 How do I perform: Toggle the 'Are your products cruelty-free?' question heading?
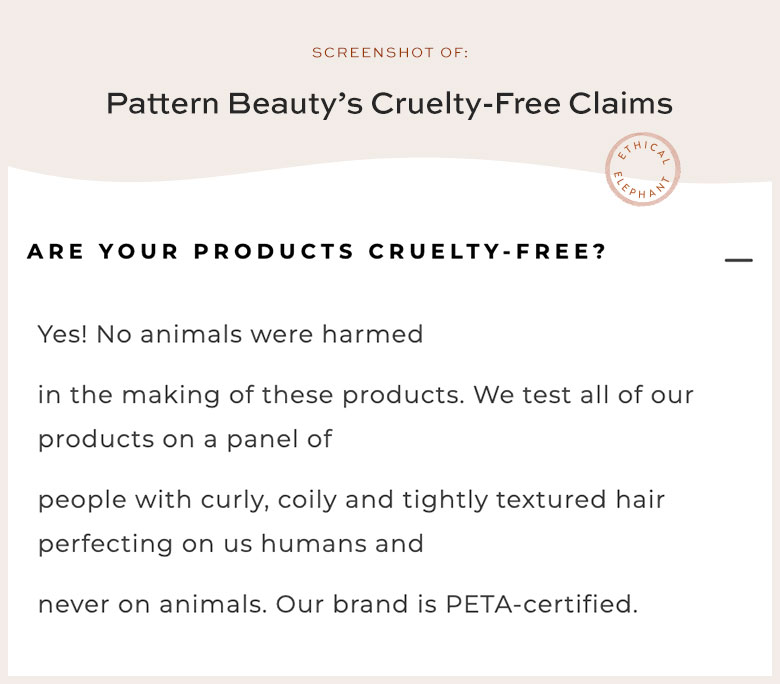click(x=317, y=252)
